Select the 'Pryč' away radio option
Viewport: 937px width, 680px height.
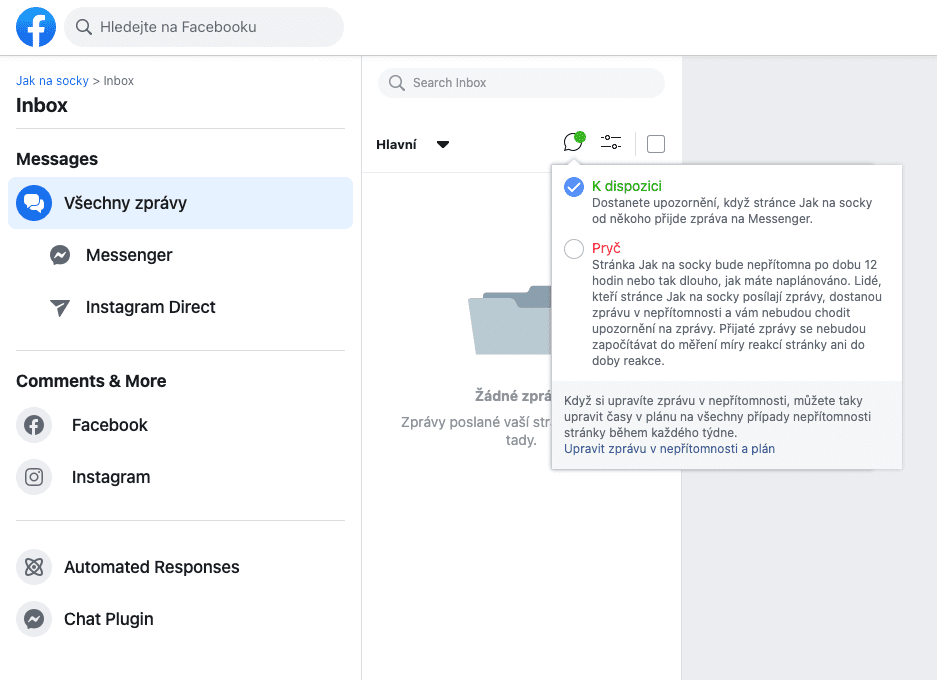[x=574, y=249]
